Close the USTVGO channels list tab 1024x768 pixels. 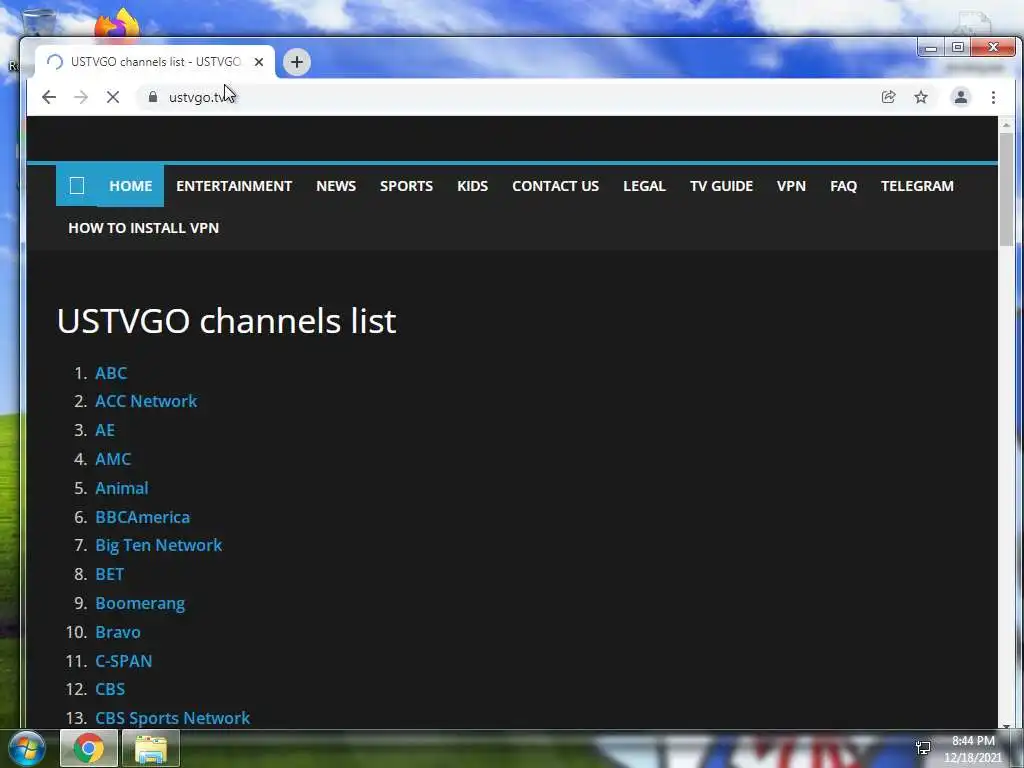click(x=259, y=62)
